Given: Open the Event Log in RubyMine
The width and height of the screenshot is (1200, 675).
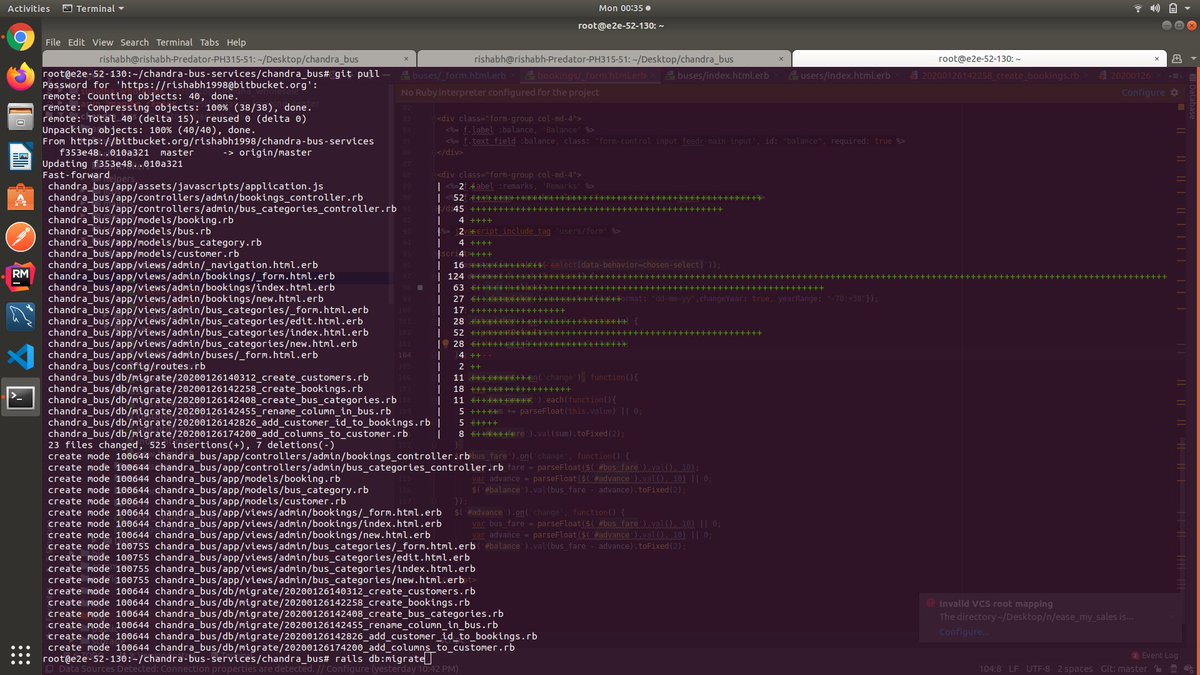Looking at the screenshot, I should (1154, 655).
